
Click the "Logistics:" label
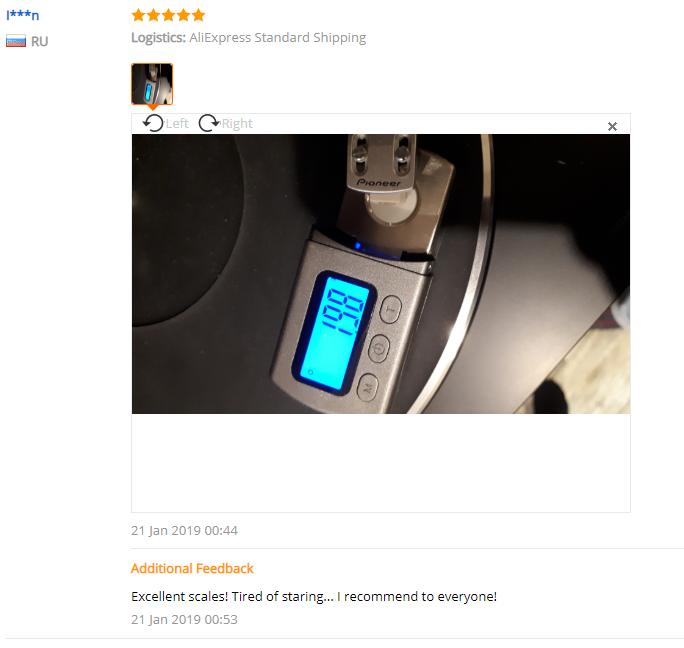[x=158, y=38]
